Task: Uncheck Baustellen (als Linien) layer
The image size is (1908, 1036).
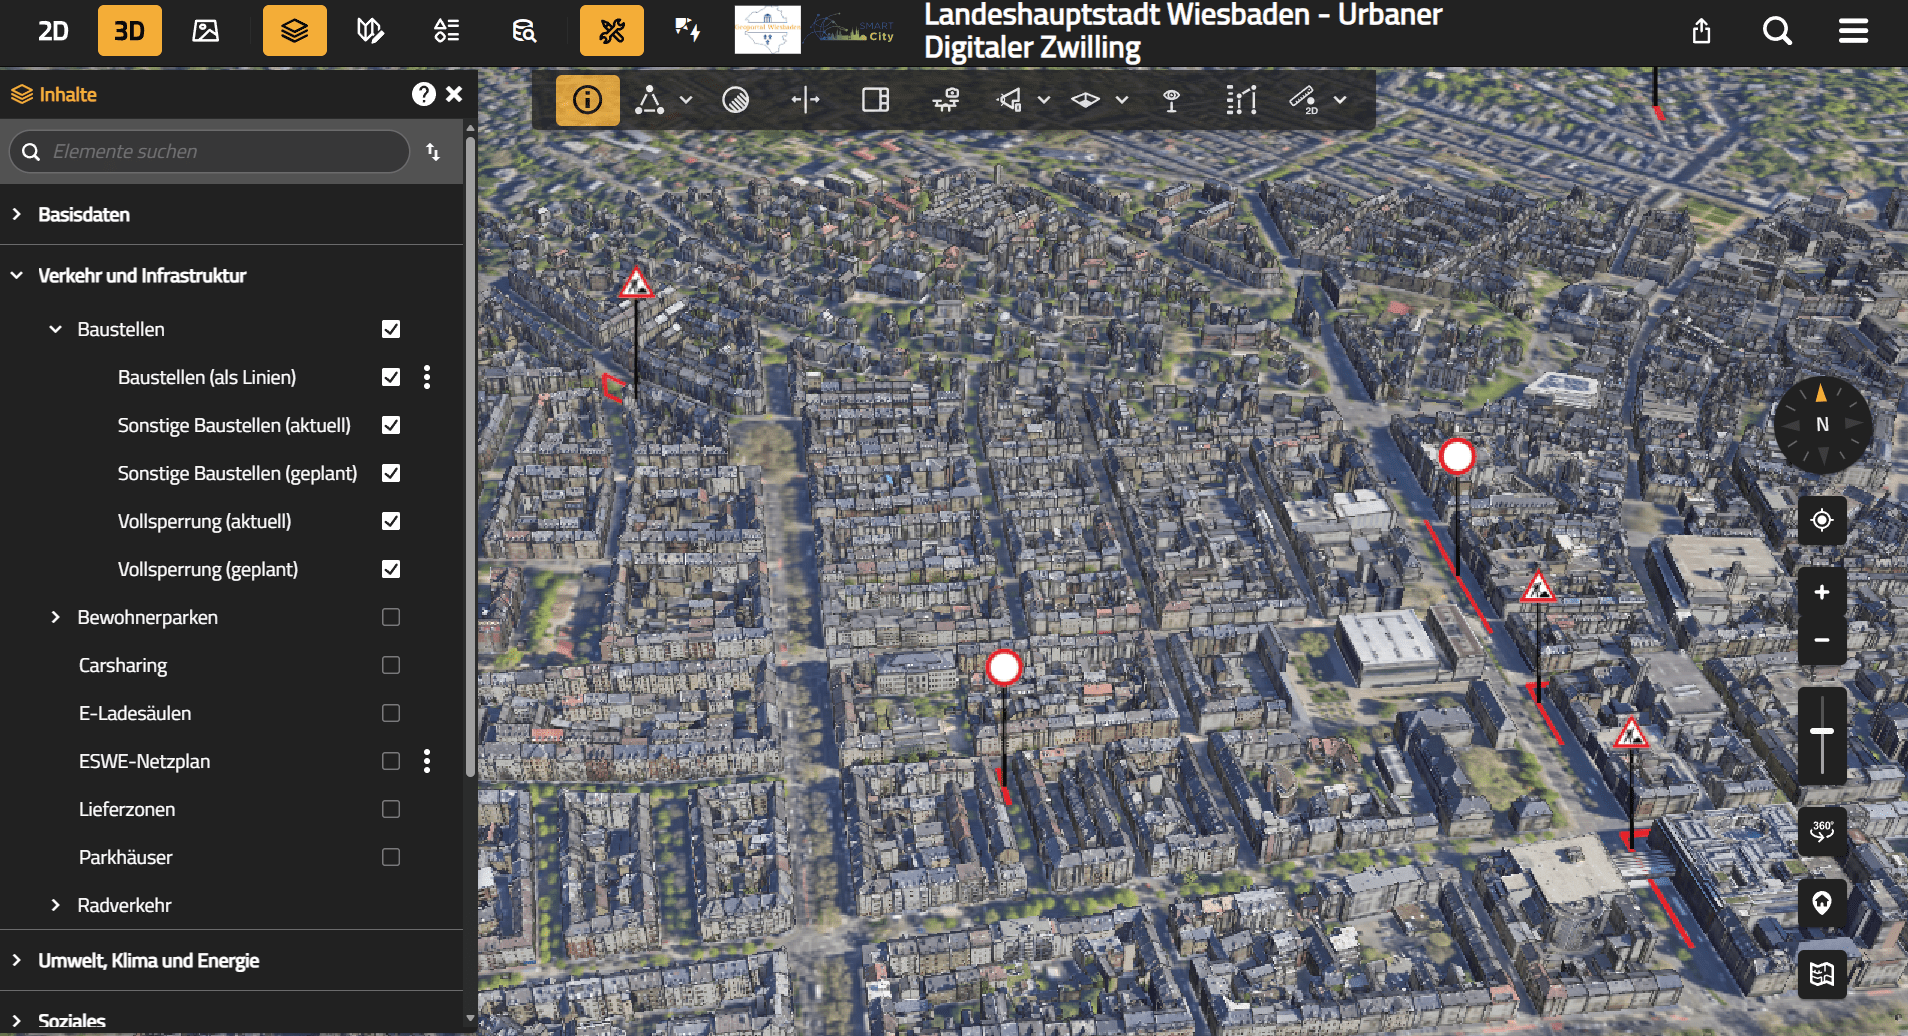Action: (391, 377)
